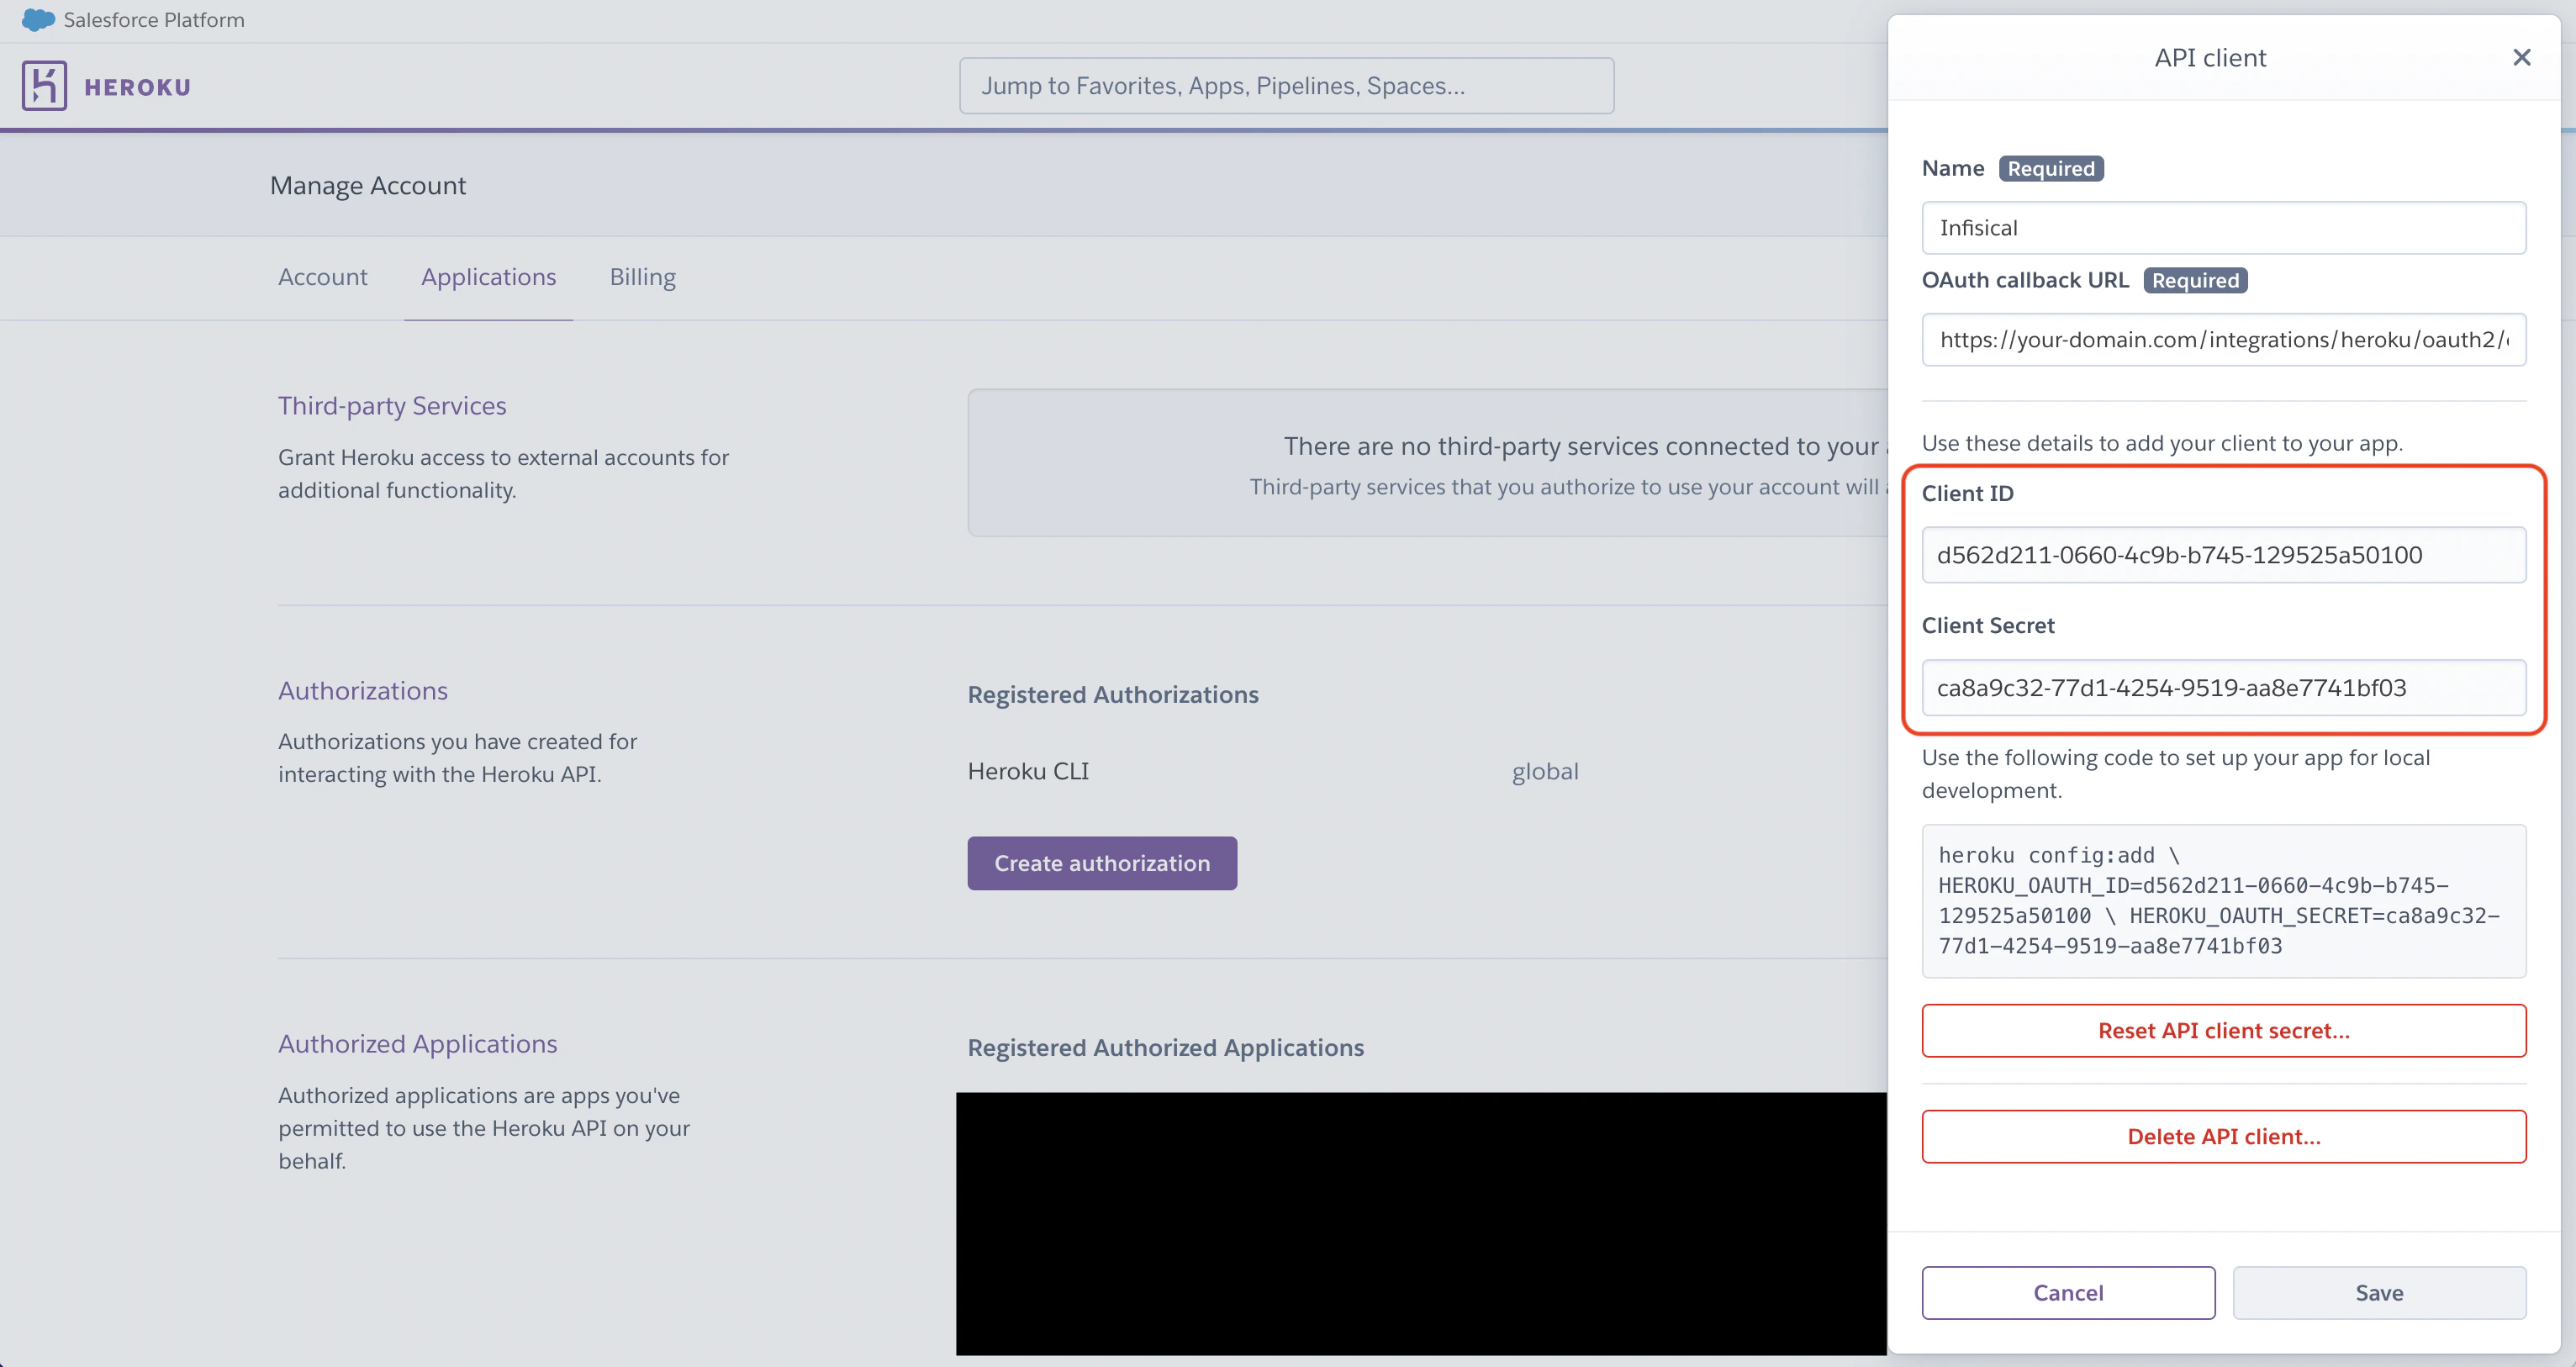
Task: Save the API client settings
Action: pyautogui.click(x=2379, y=1293)
